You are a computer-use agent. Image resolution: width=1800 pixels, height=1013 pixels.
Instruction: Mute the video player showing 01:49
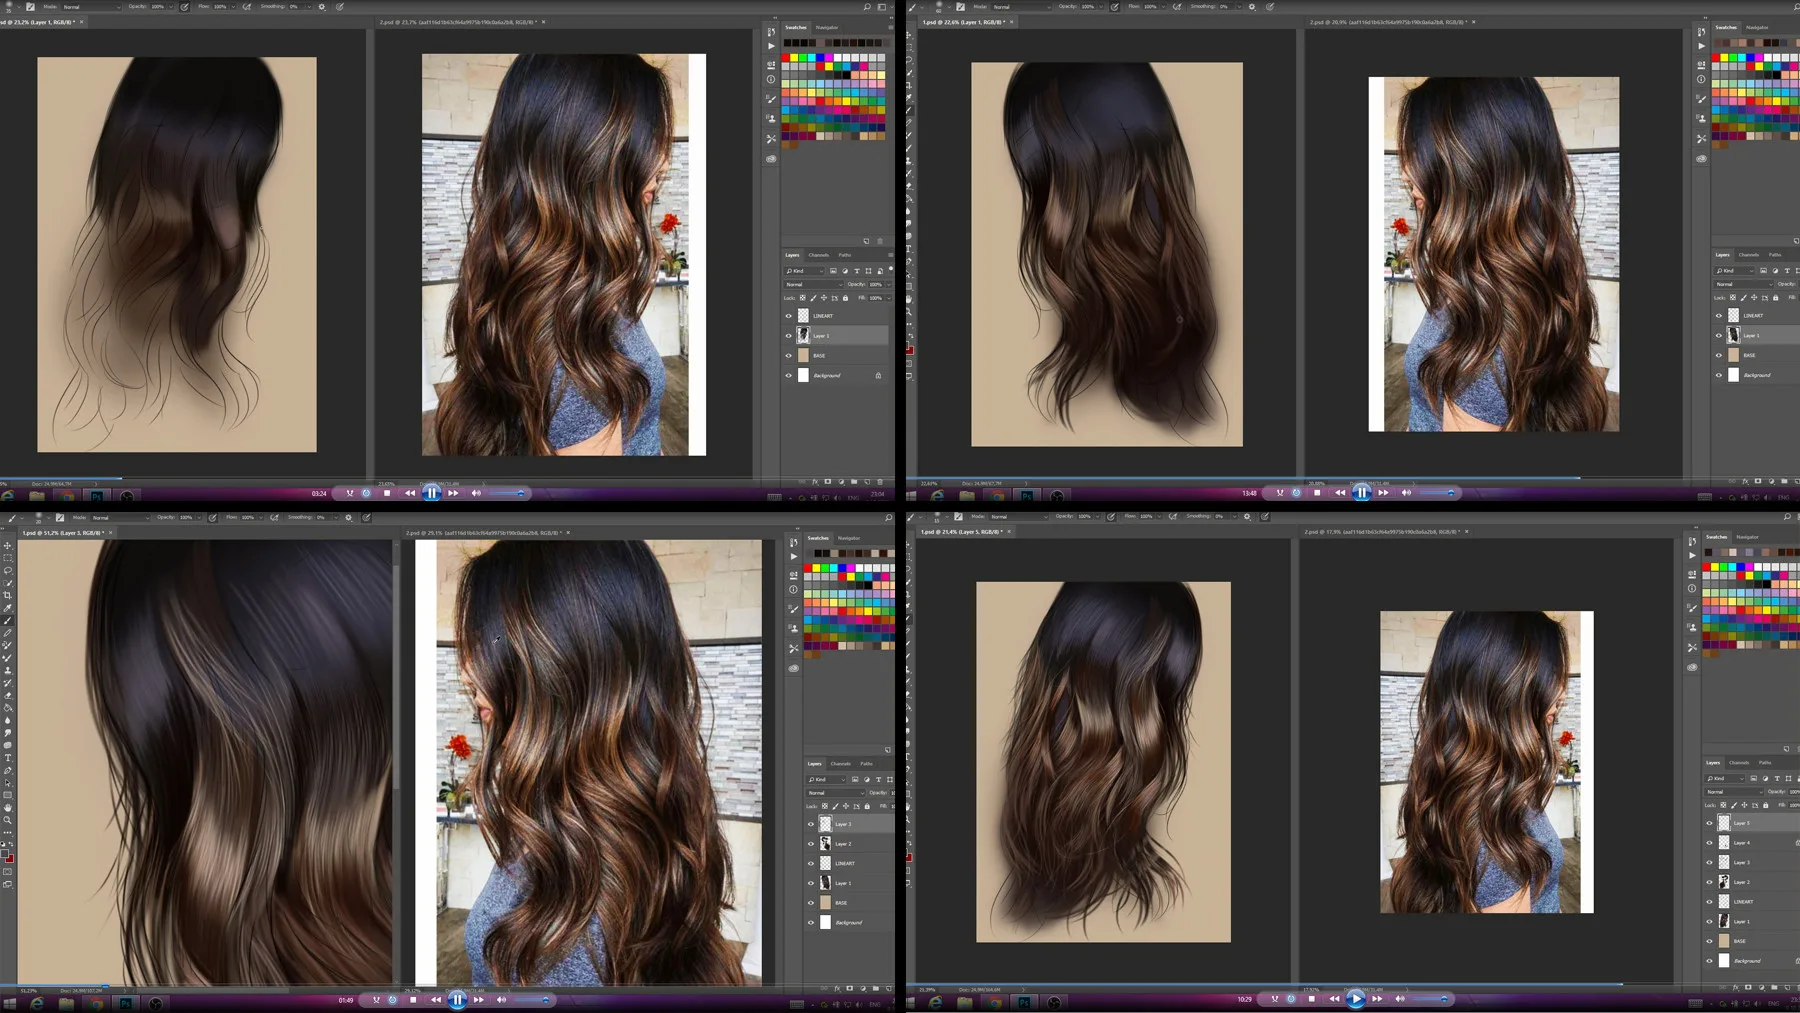[502, 999]
